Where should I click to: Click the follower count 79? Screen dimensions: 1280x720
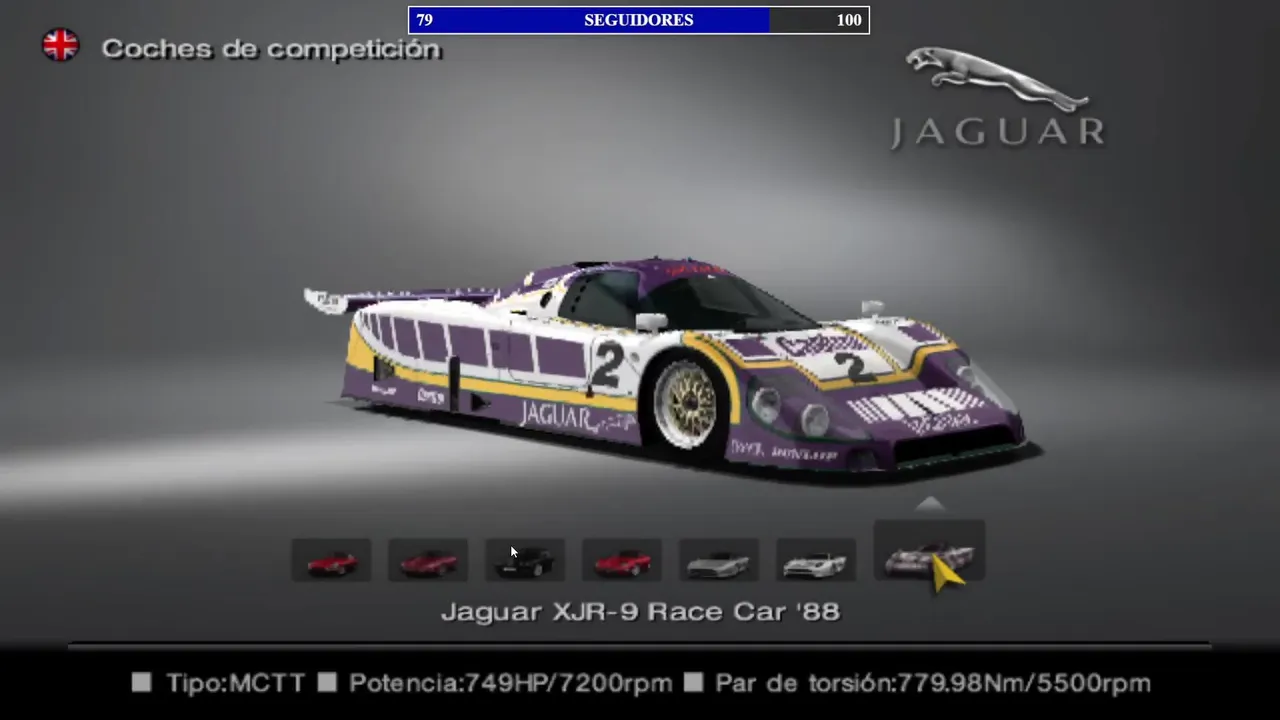pyautogui.click(x=424, y=20)
